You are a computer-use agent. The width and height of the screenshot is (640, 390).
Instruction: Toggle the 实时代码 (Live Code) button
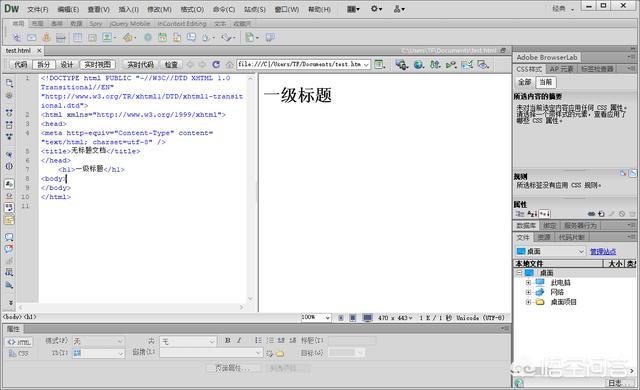click(140, 64)
